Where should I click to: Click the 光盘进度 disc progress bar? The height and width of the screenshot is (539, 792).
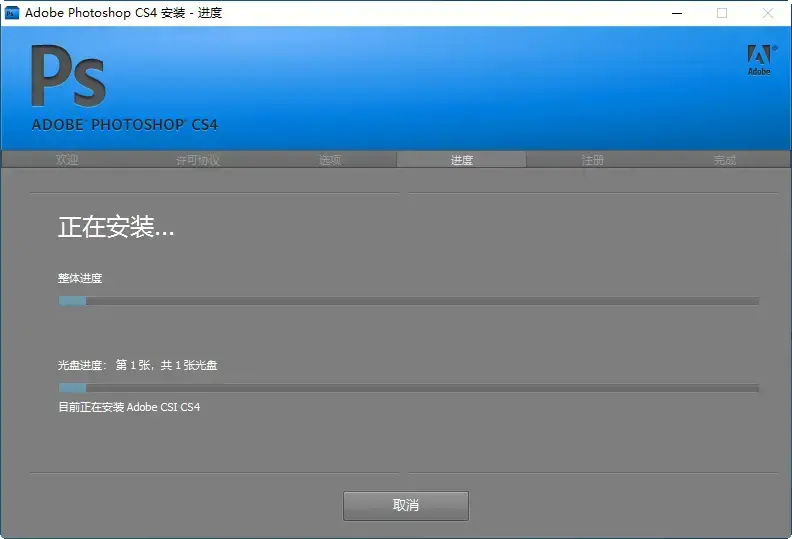(409, 388)
